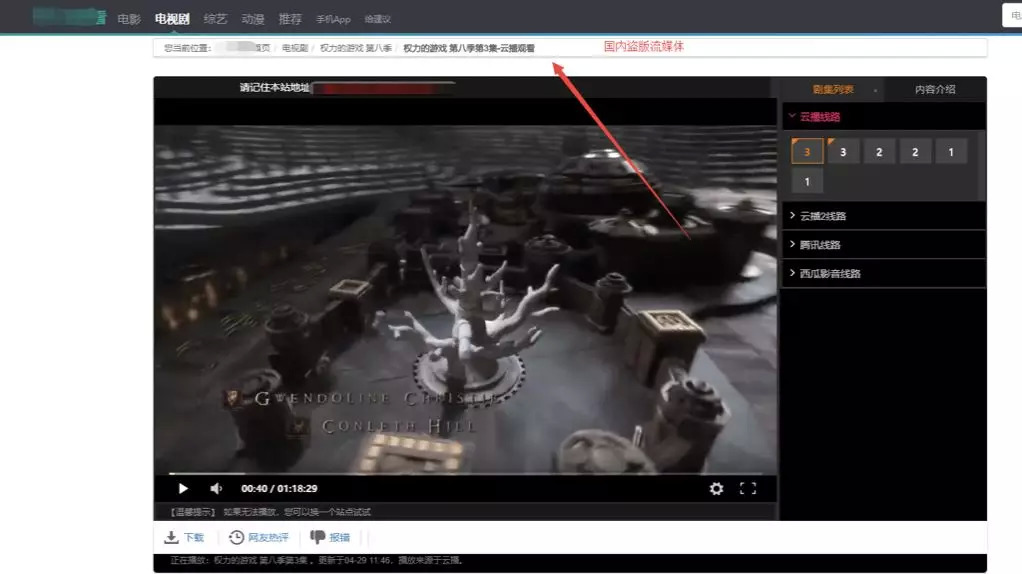Click the 温馨提示 notice text under the player
Viewport: 1022px width, 574px height.
coord(270,512)
